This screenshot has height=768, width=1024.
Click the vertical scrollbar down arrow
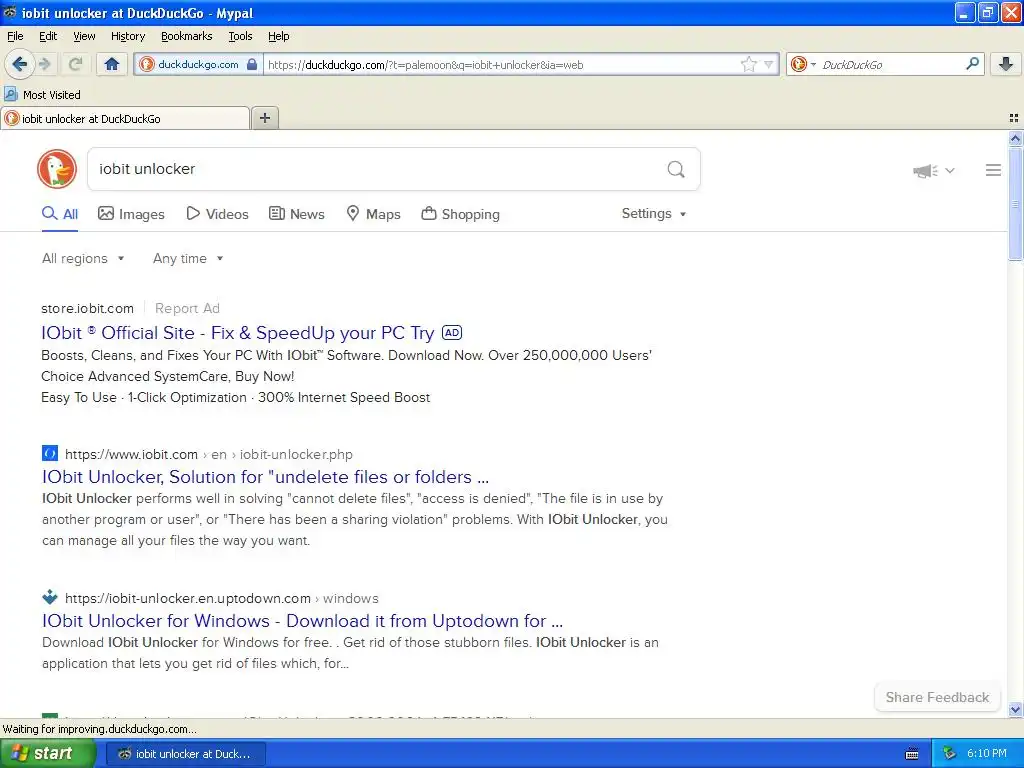click(1015, 710)
